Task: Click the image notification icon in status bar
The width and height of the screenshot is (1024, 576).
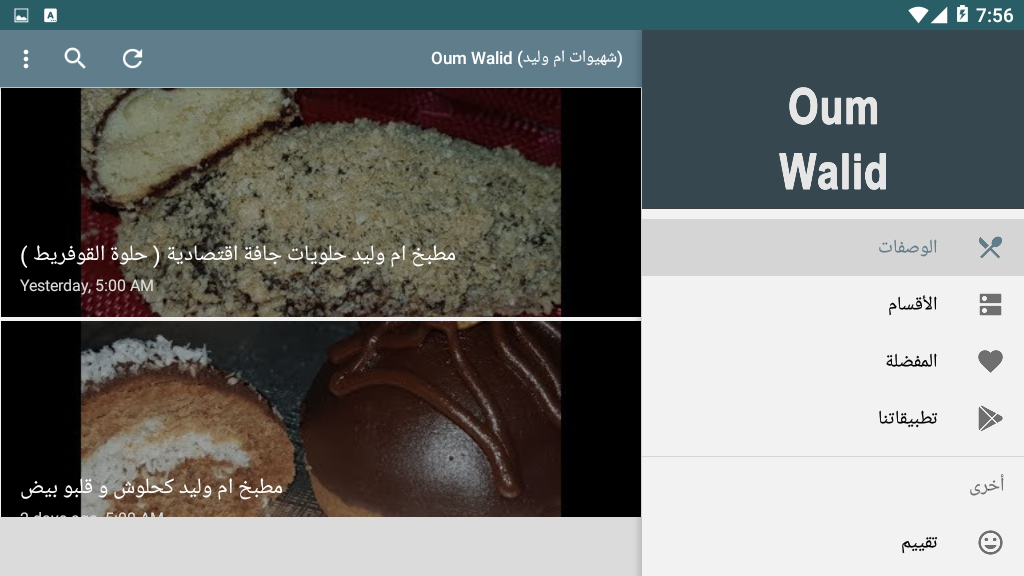Action: [22, 15]
